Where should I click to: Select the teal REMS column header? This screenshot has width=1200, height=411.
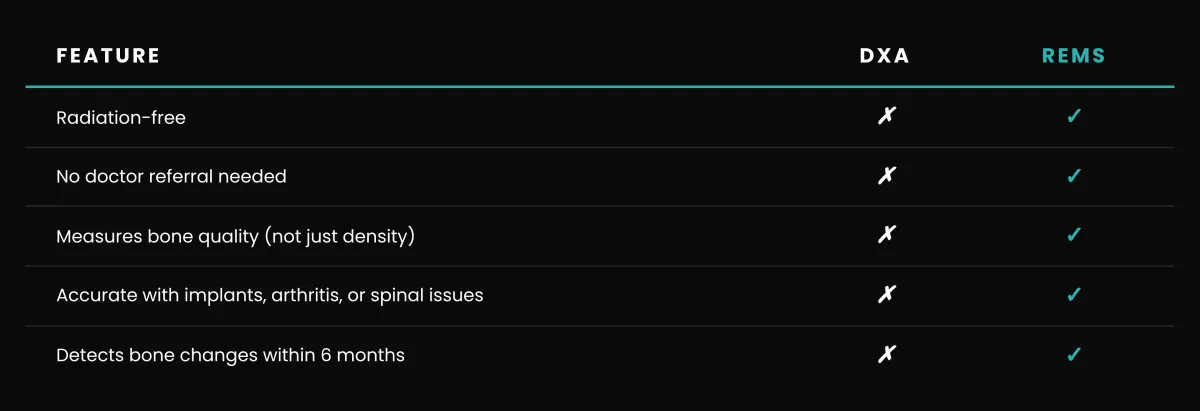point(1074,56)
